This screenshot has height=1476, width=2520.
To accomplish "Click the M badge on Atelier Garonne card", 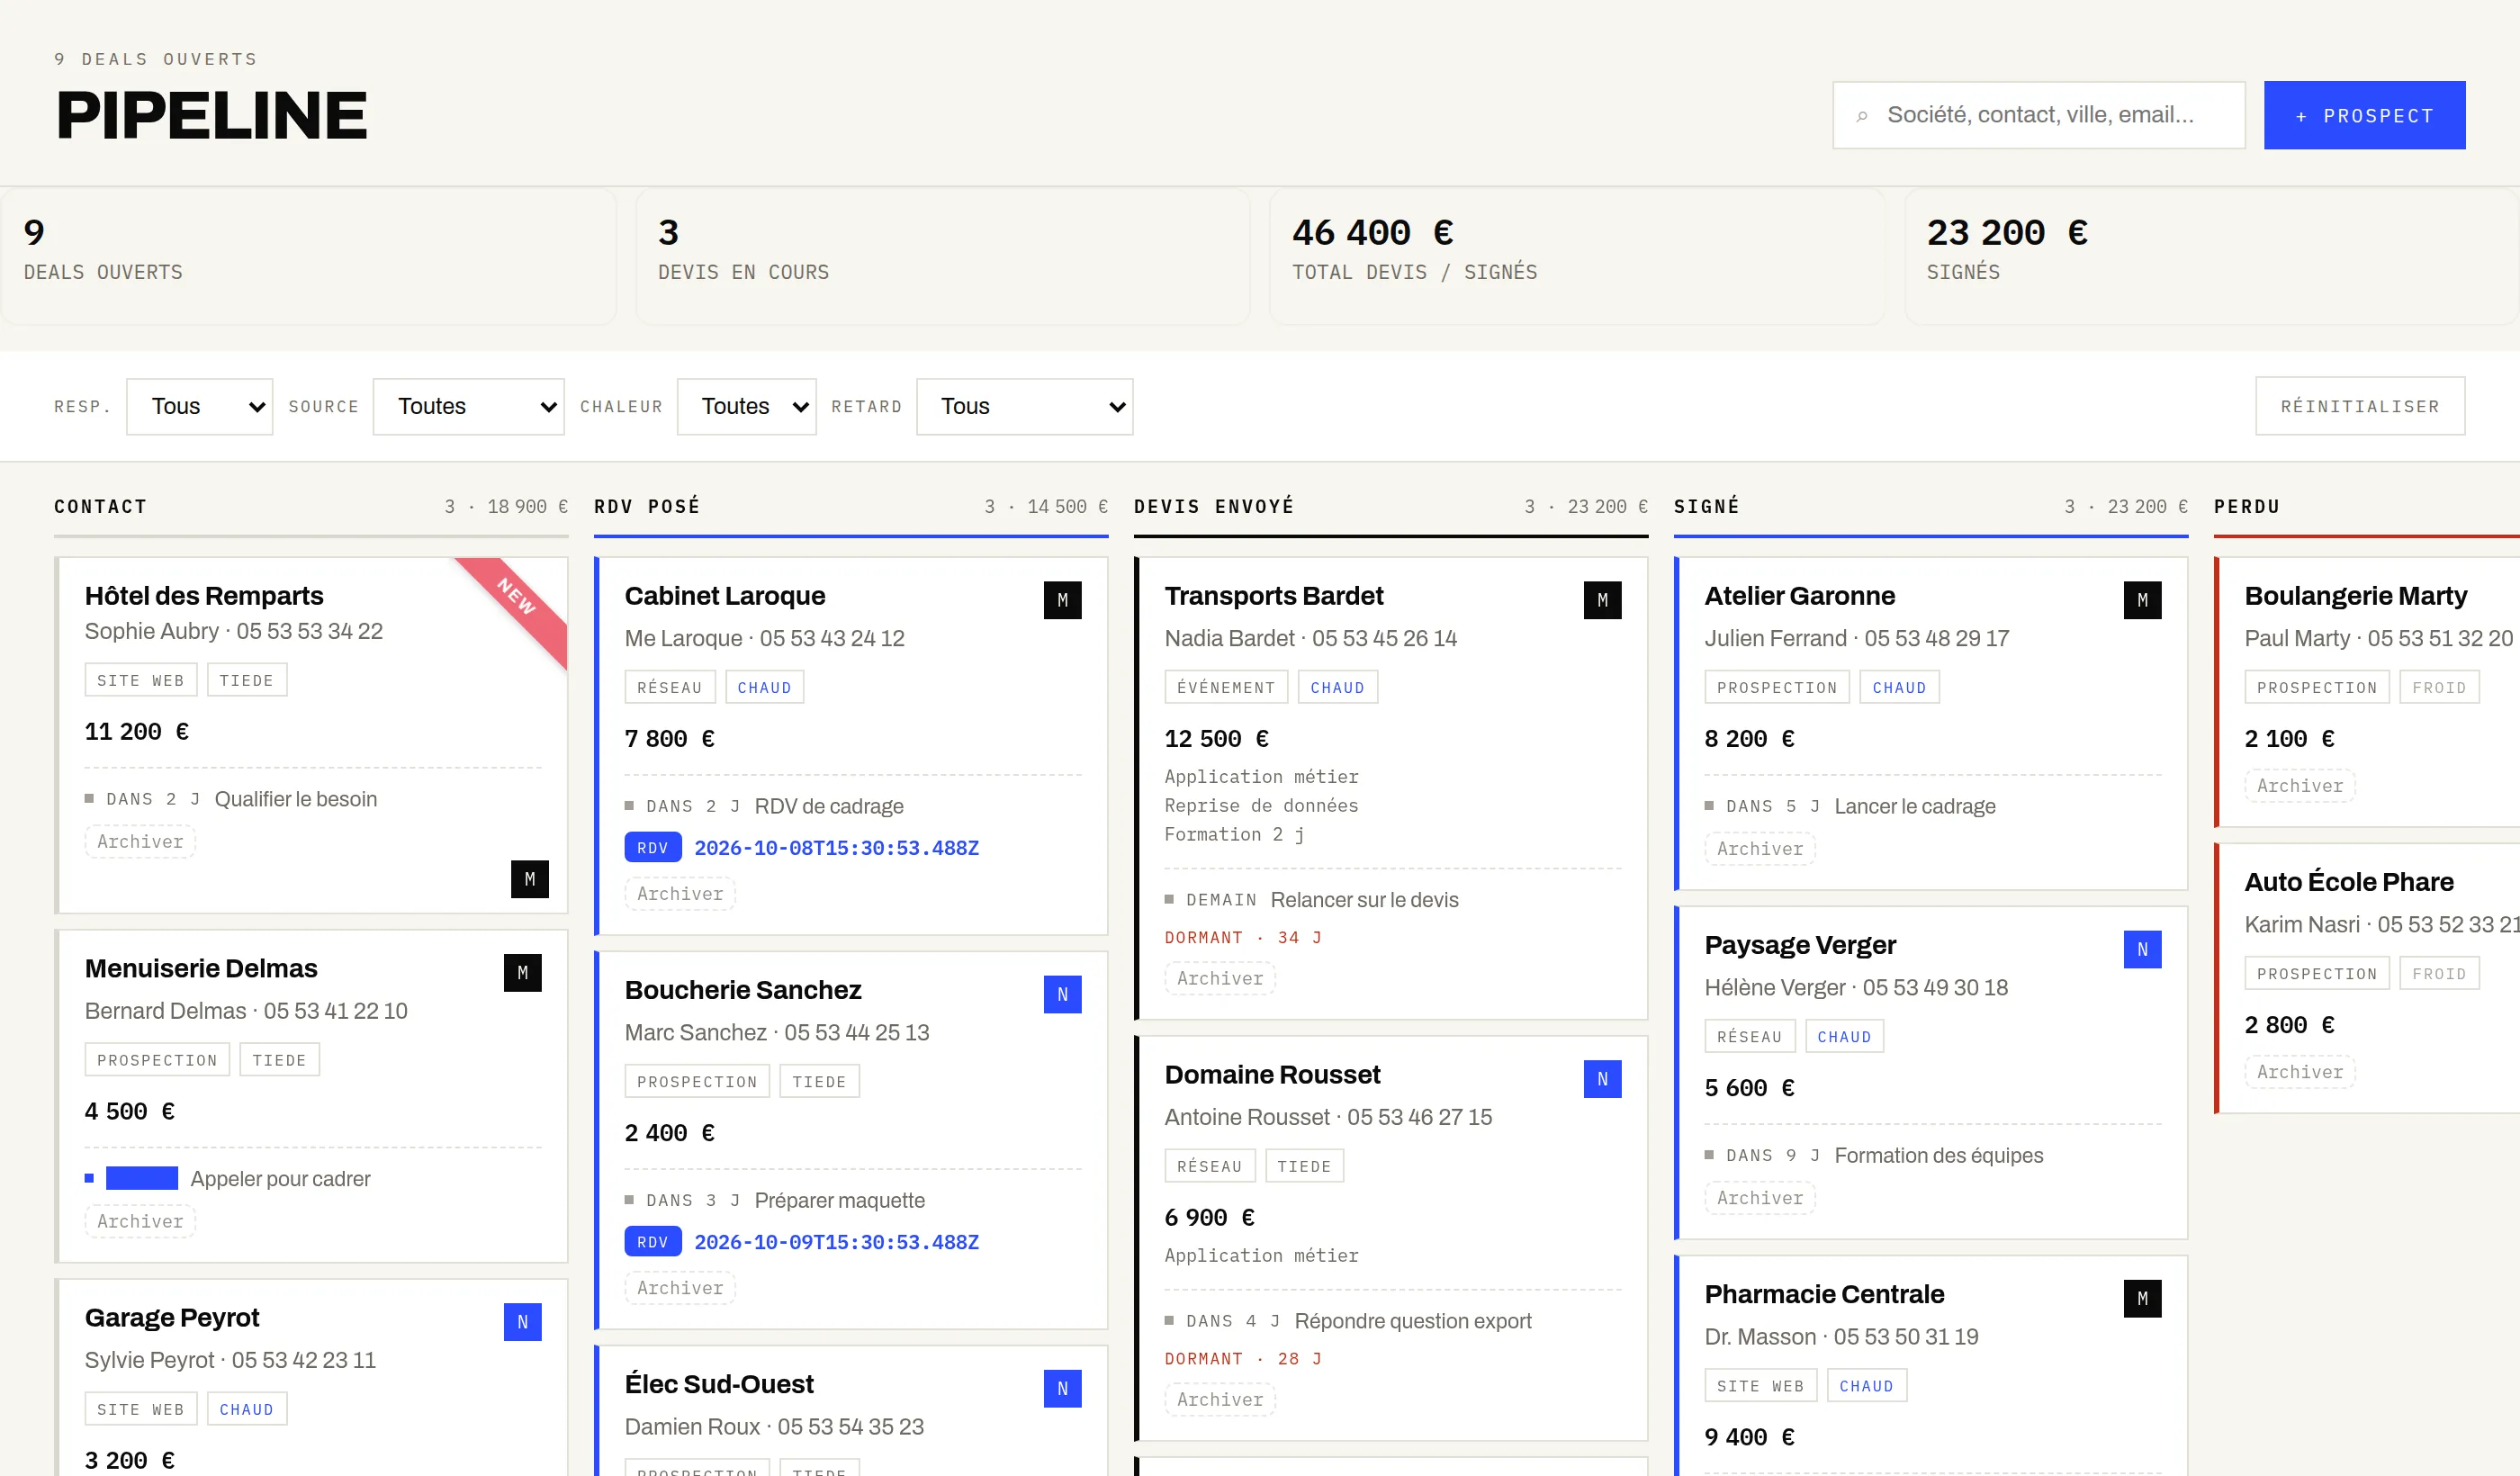I will click(x=2142, y=600).
